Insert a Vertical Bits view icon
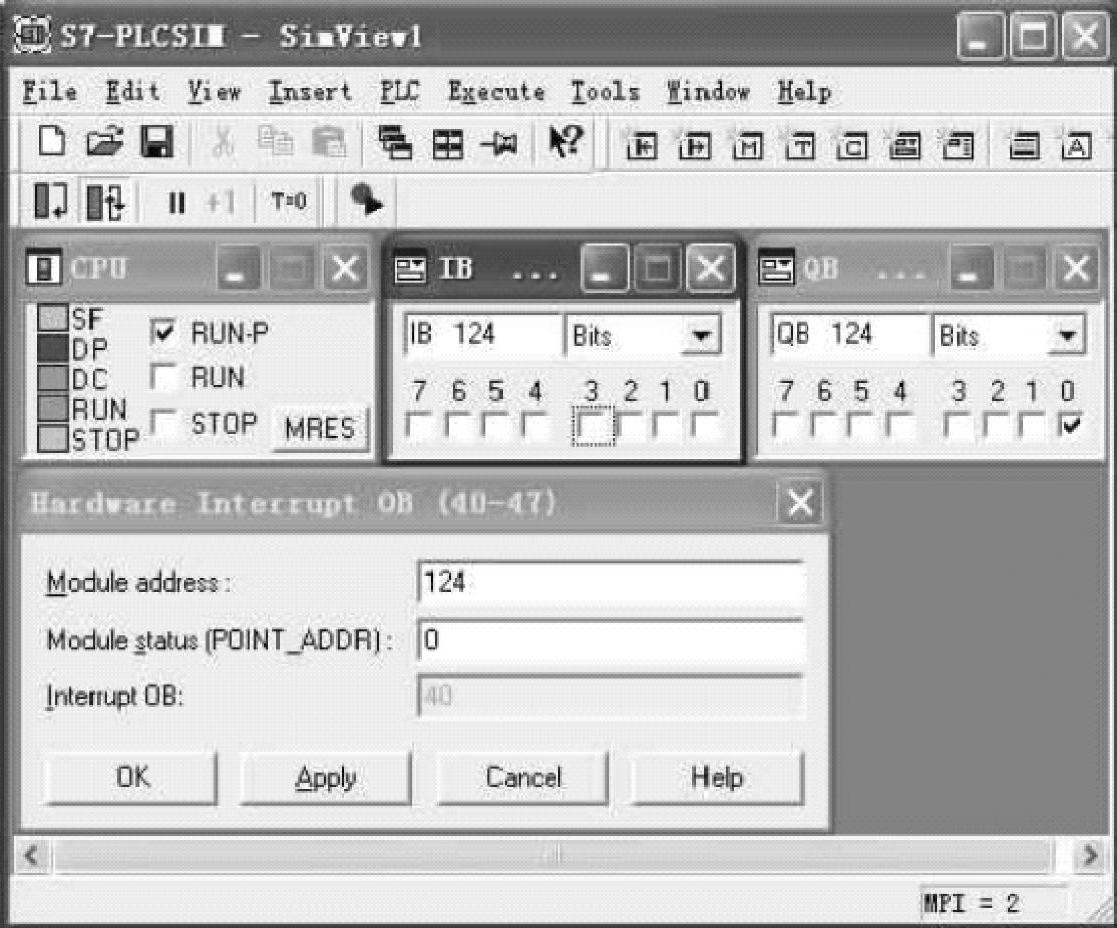The width and height of the screenshot is (1117, 928). [x=957, y=146]
